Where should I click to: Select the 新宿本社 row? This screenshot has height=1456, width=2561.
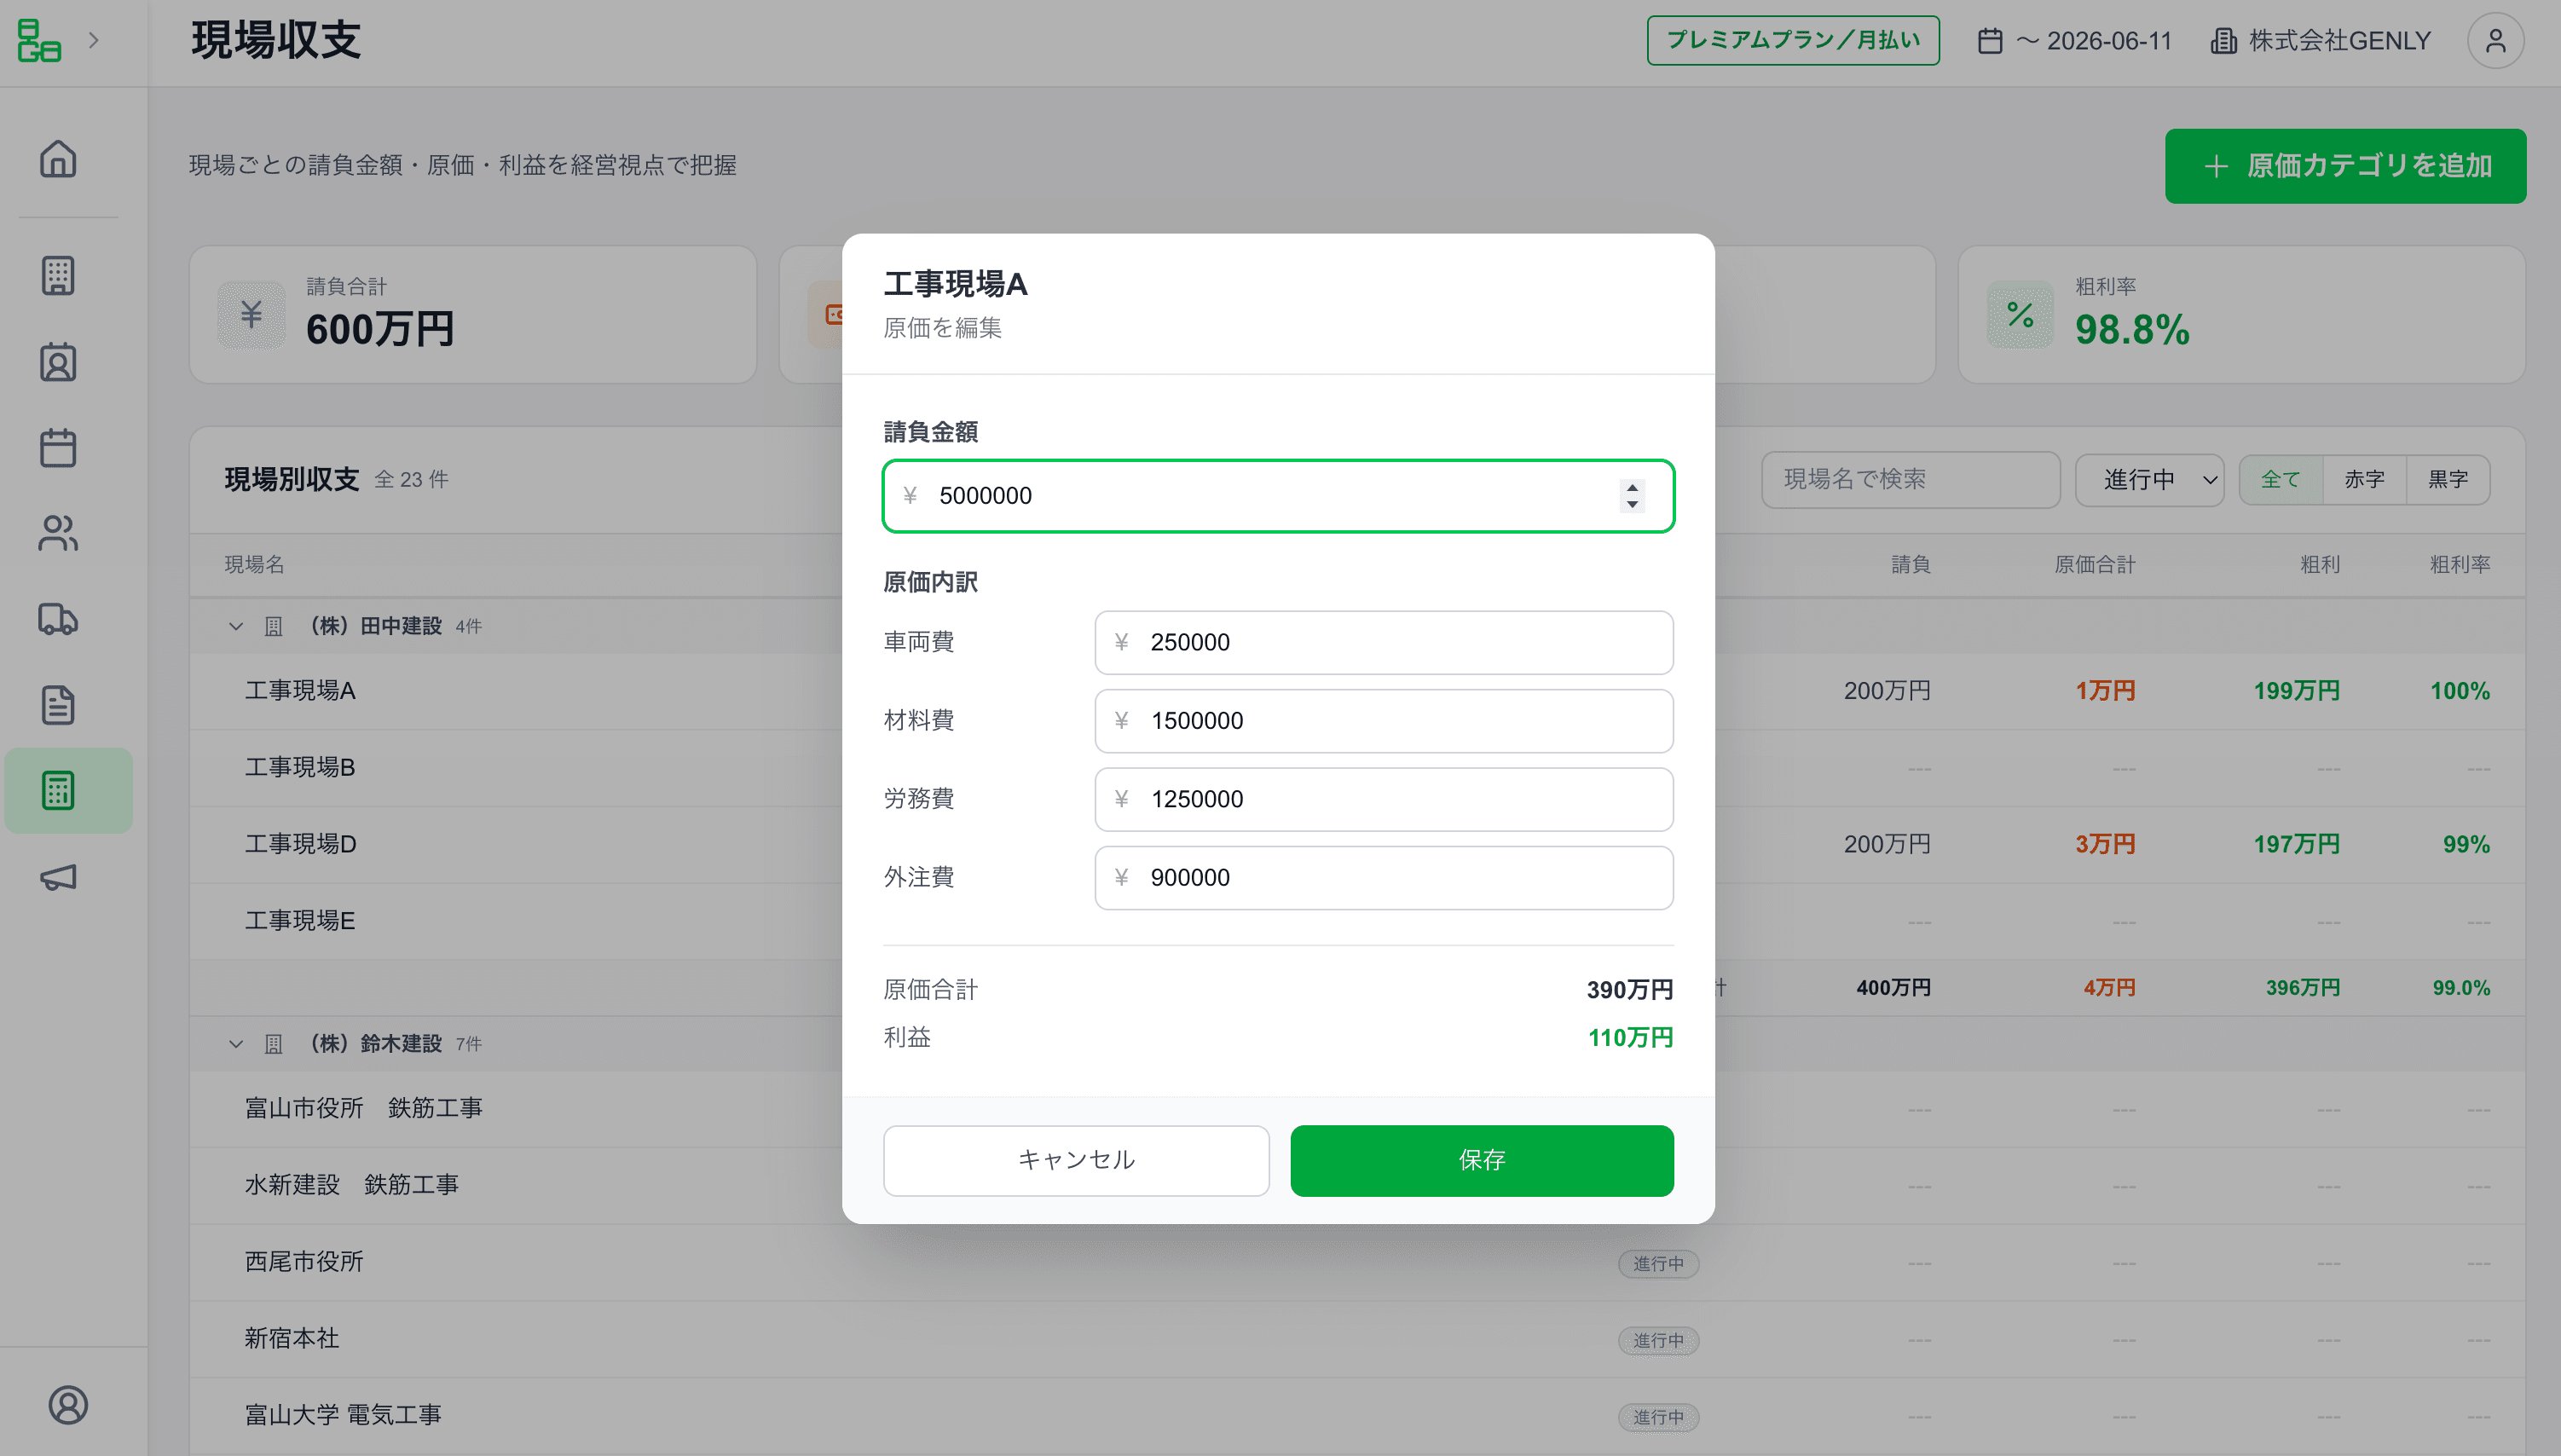[x=1357, y=1339]
